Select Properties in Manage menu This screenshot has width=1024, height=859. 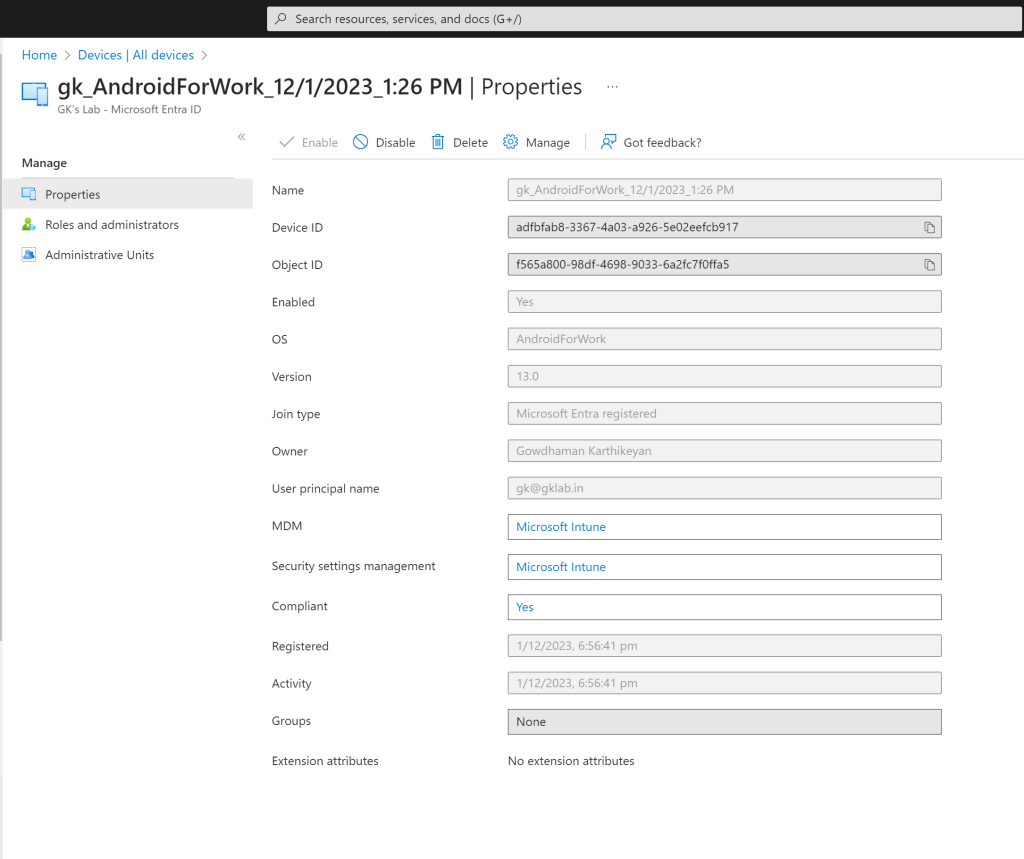[128, 194]
